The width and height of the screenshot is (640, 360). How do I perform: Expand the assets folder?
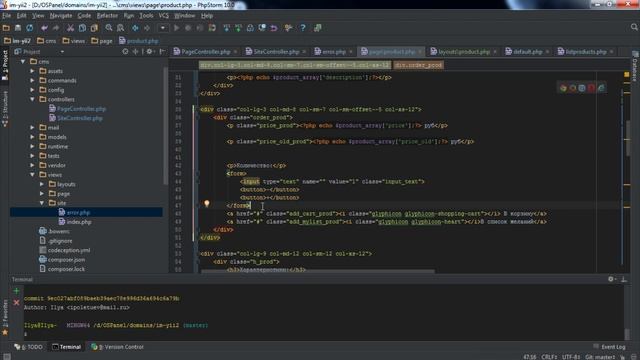click(x=32, y=71)
